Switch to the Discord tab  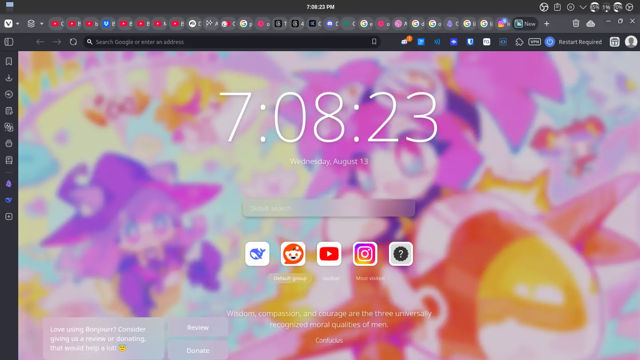(x=332, y=24)
